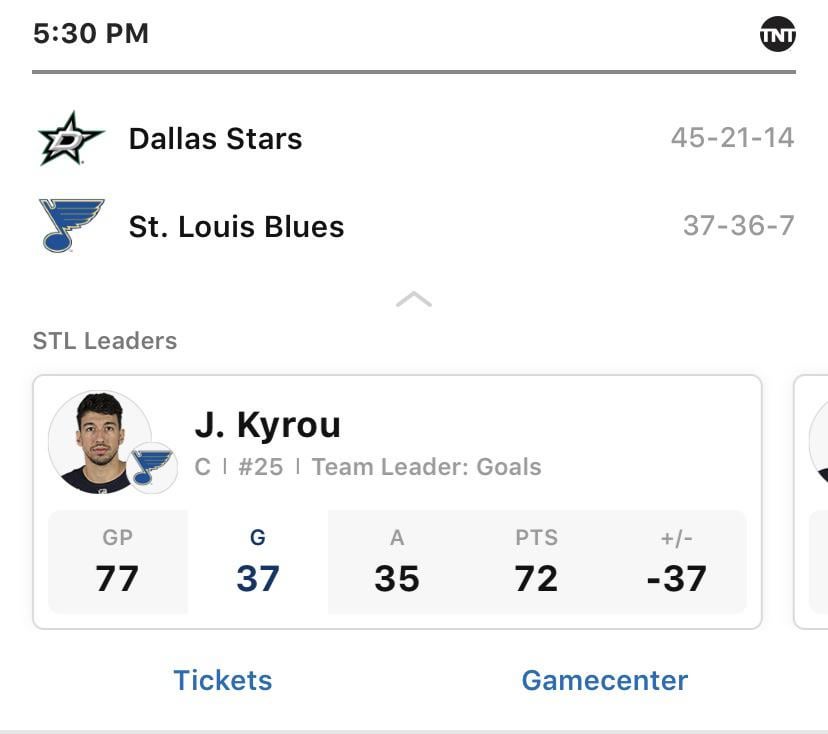Click the Dallas Stars 45-21-14 record
The image size is (828, 734).
(732, 138)
